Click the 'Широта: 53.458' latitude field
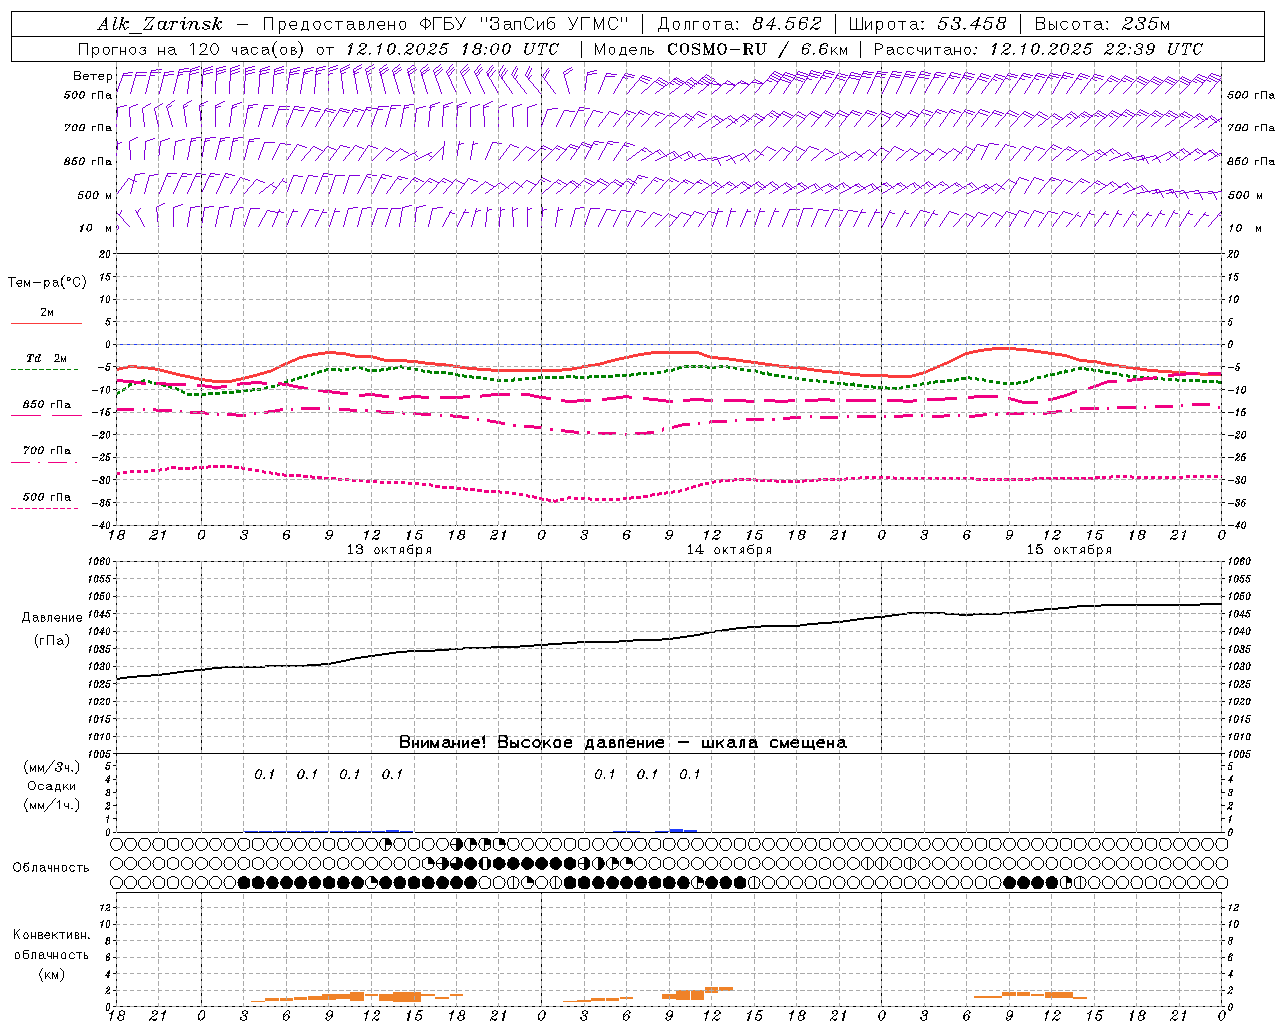This screenshot has height=1024, width=1280. 927,24
